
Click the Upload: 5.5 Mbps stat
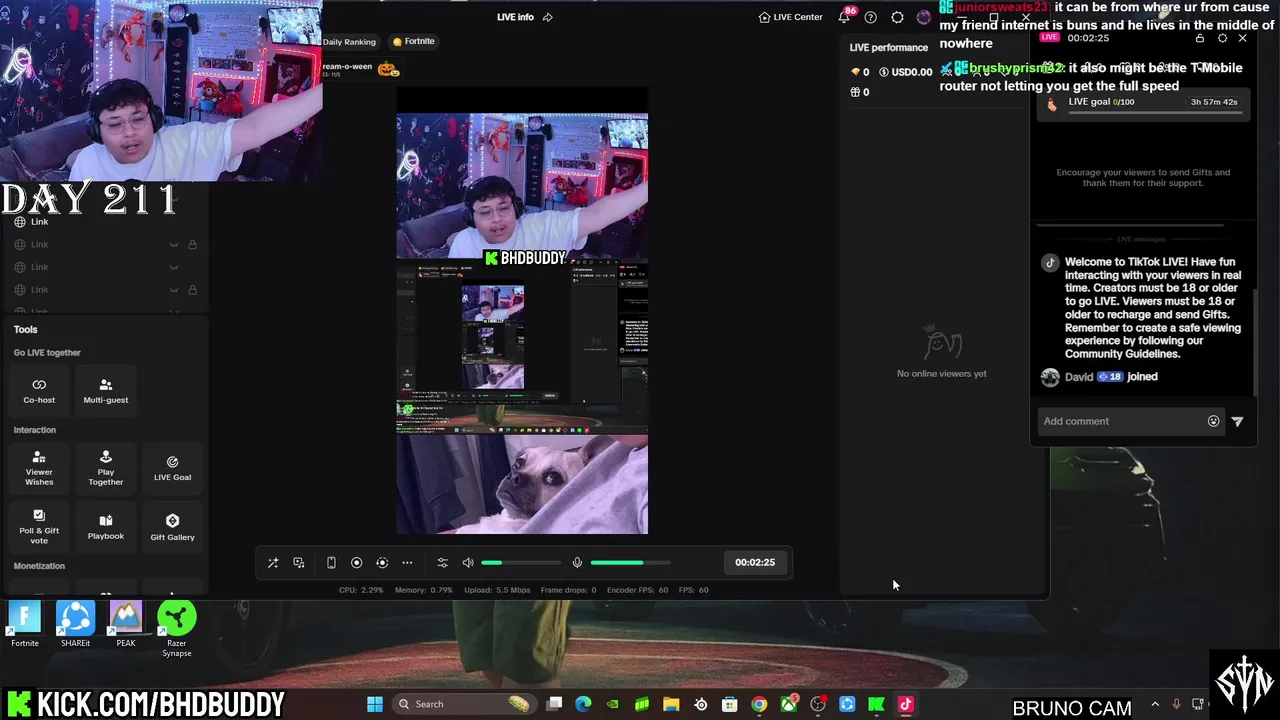pos(497,590)
